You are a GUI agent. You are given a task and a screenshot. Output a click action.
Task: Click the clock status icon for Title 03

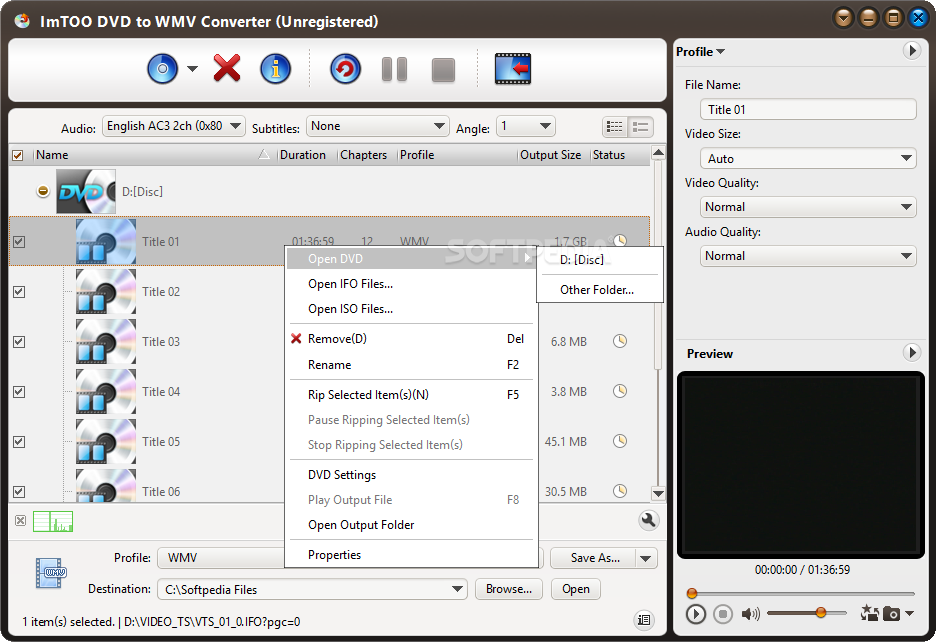[x=620, y=341]
